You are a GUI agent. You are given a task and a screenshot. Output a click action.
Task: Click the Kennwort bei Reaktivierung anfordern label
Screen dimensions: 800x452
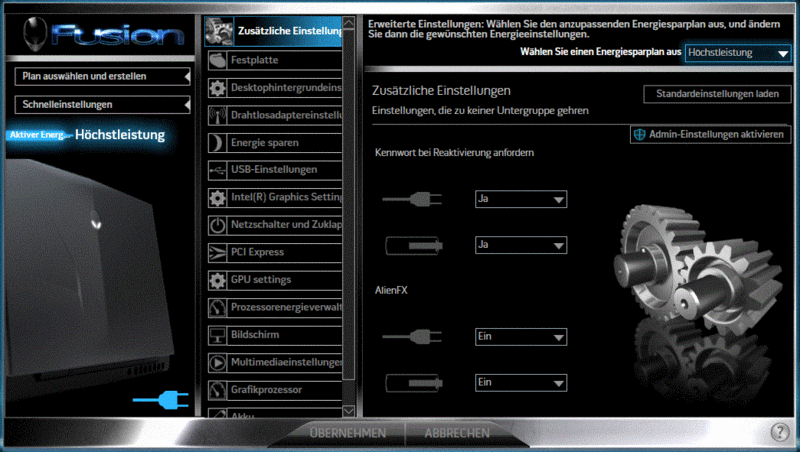(454, 153)
